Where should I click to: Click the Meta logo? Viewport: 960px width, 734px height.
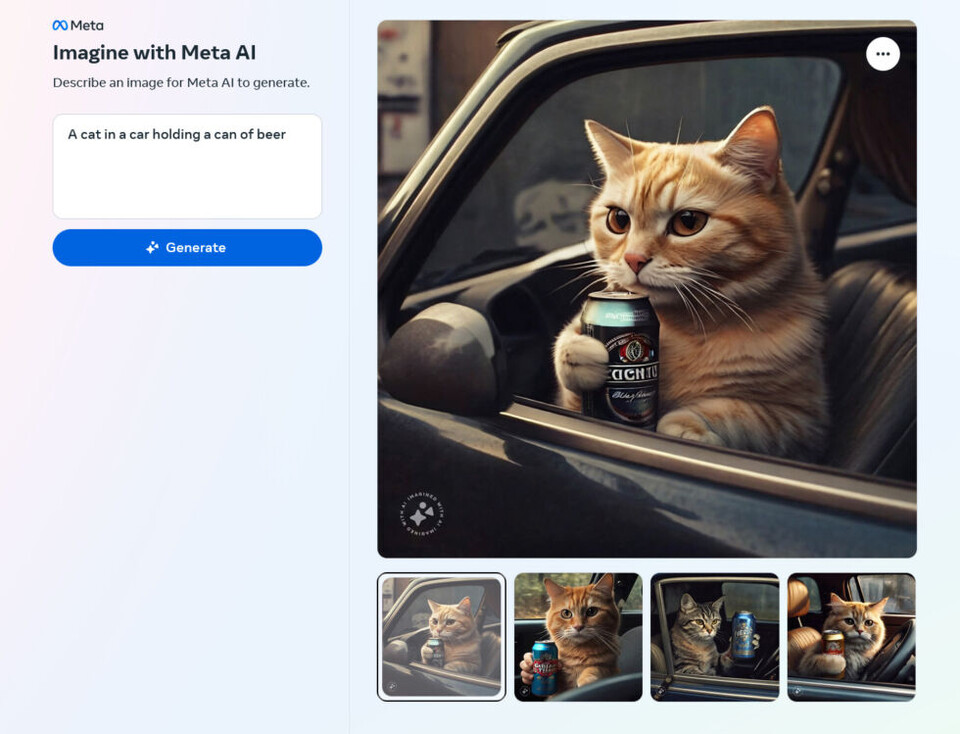point(78,25)
